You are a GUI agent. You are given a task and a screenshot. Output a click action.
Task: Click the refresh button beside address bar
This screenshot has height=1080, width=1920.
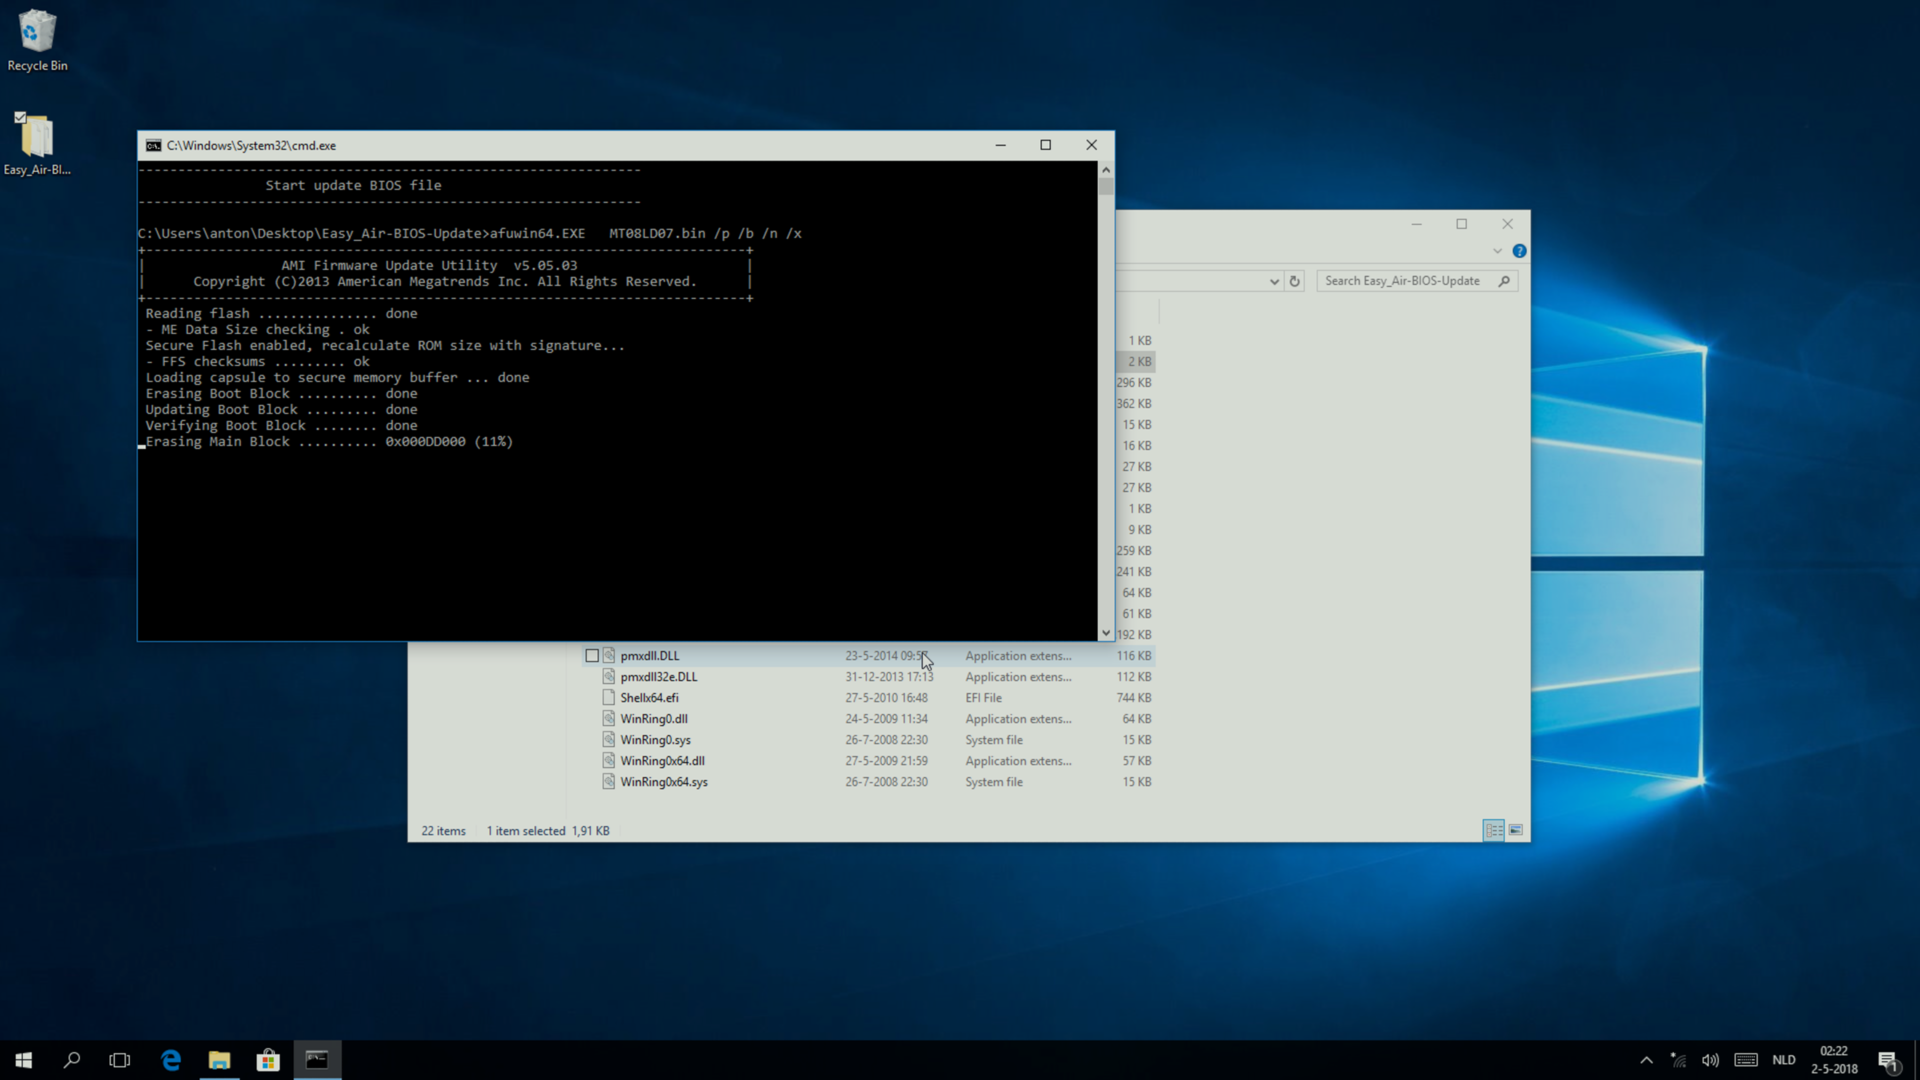point(1294,281)
